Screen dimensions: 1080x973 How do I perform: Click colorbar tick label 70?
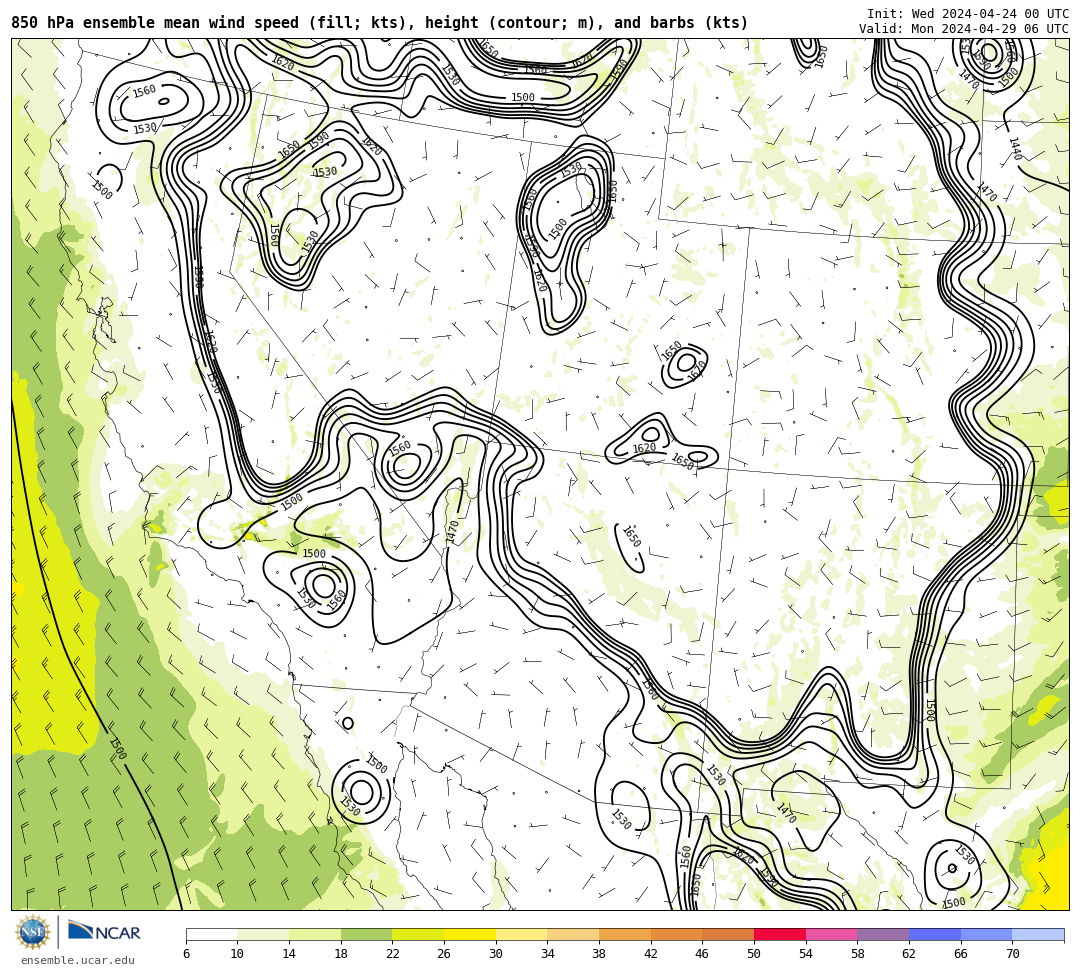pyautogui.click(x=1012, y=954)
